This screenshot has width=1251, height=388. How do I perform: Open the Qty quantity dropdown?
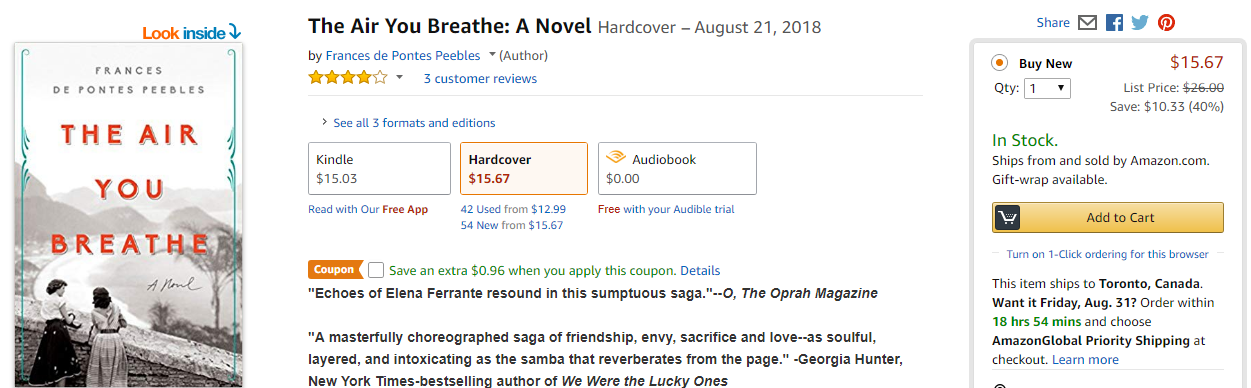pos(1047,88)
